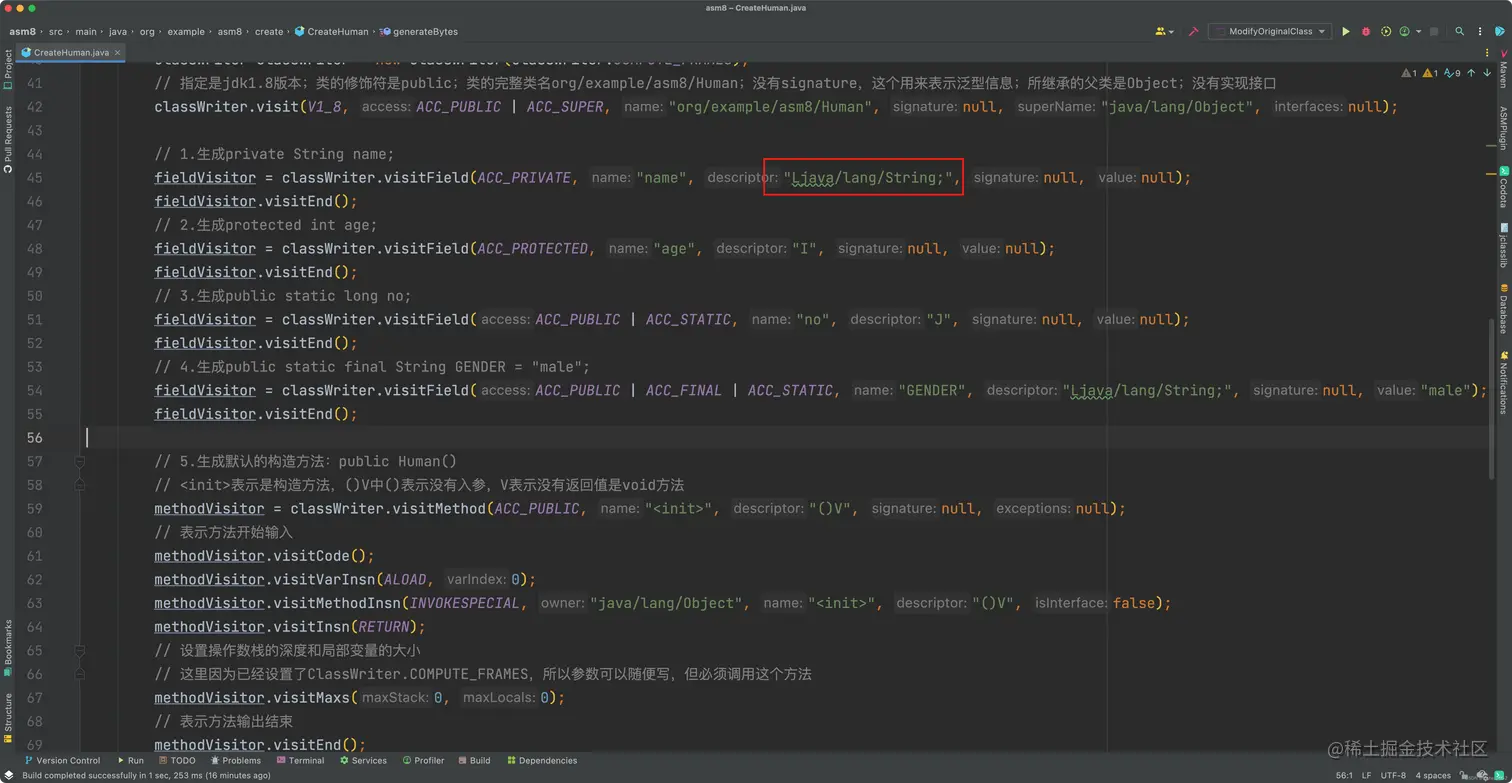Screen dimensions: 1512x783
Task: Open the Terminal tool window
Action: point(300,761)
